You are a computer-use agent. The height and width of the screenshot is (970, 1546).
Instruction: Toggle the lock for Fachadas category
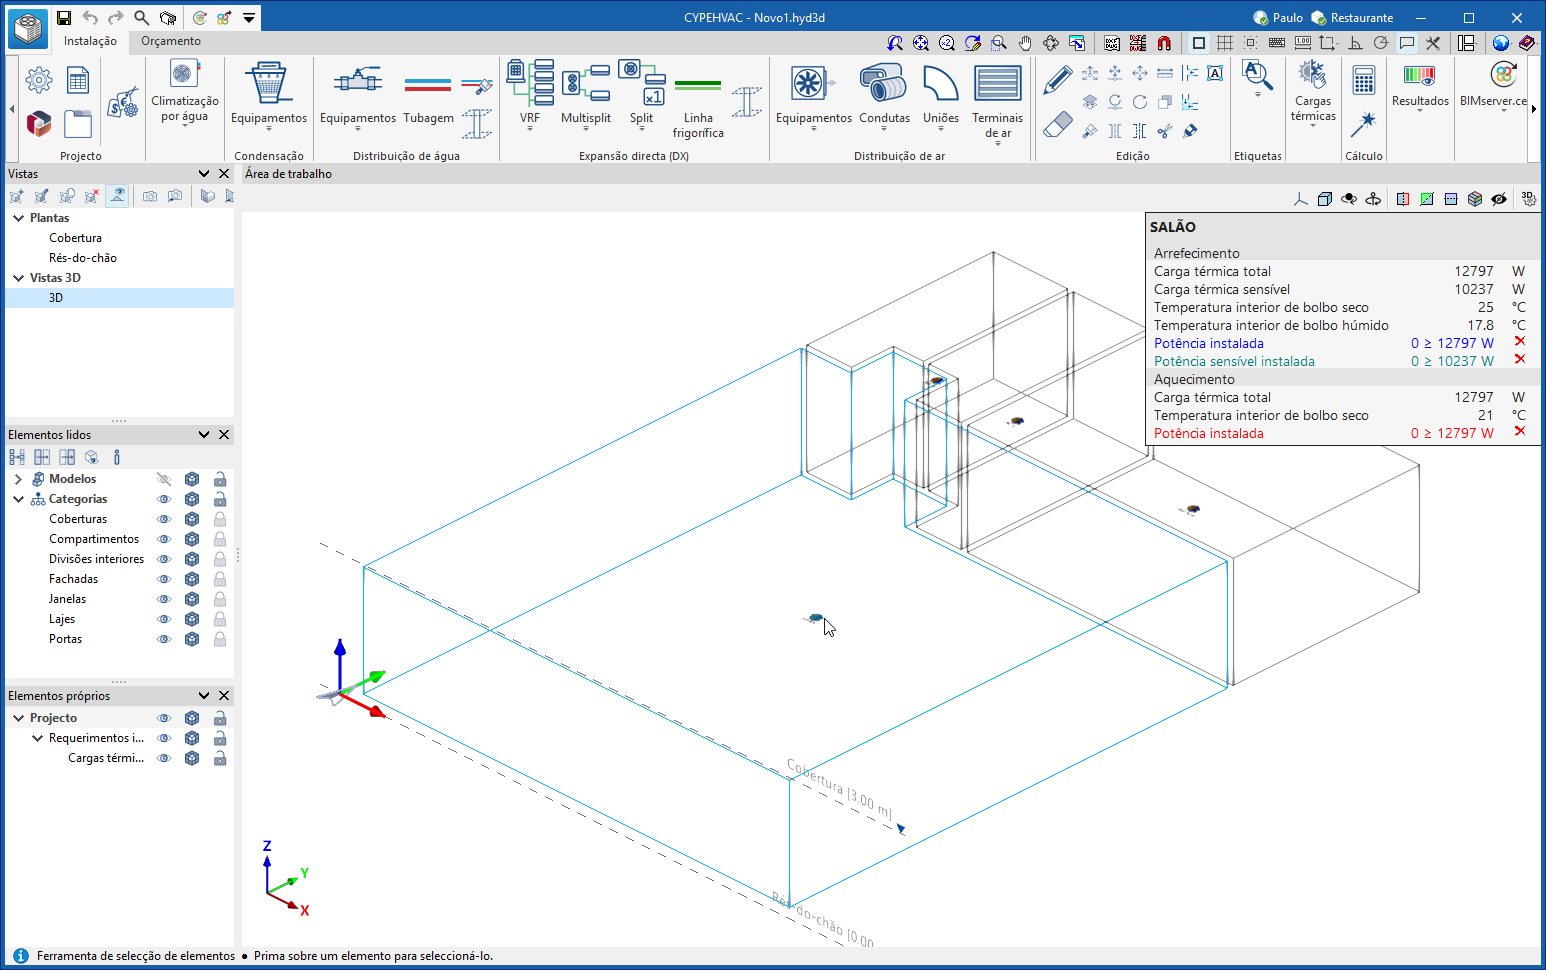pyautogui.click(x=220, y=579)
